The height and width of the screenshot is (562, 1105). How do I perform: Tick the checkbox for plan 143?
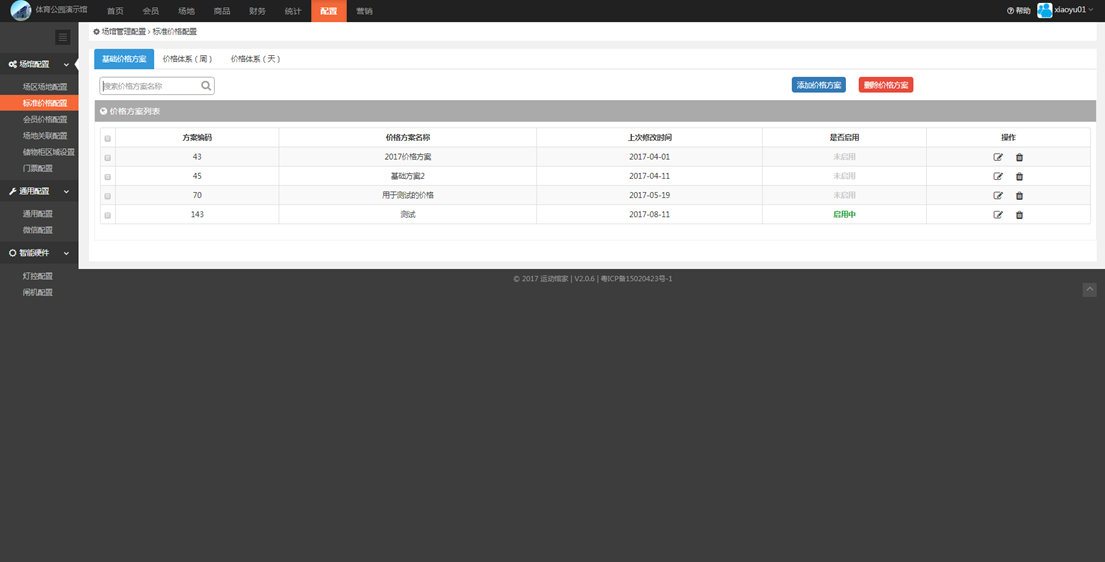[107, 215]
